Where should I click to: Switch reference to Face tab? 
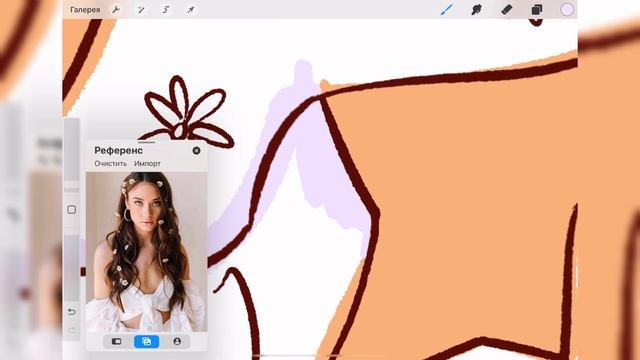click(x=177, y=341)
